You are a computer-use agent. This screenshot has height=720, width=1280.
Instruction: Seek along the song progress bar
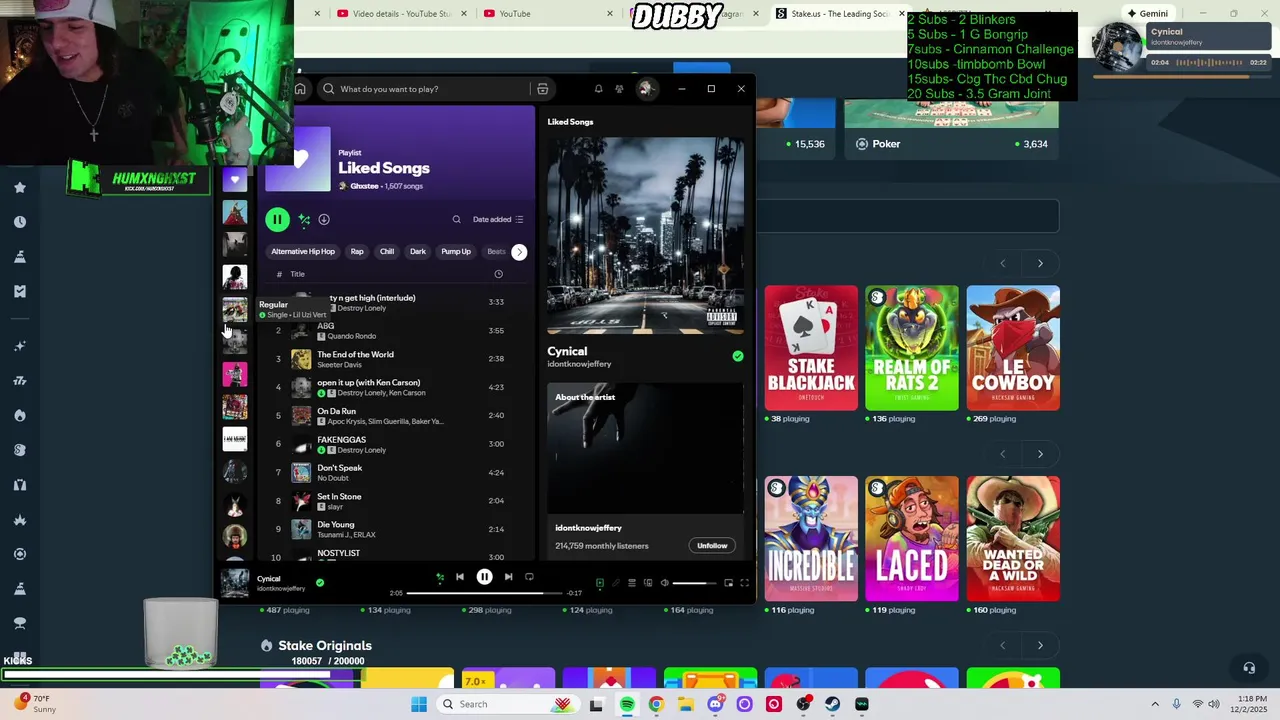pos(484,593)
